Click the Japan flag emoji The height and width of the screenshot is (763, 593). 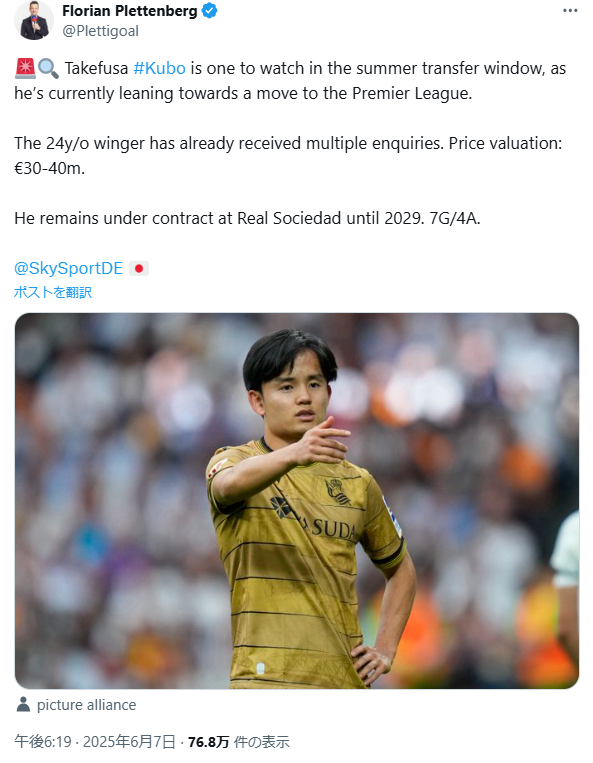tap(139, 269)
